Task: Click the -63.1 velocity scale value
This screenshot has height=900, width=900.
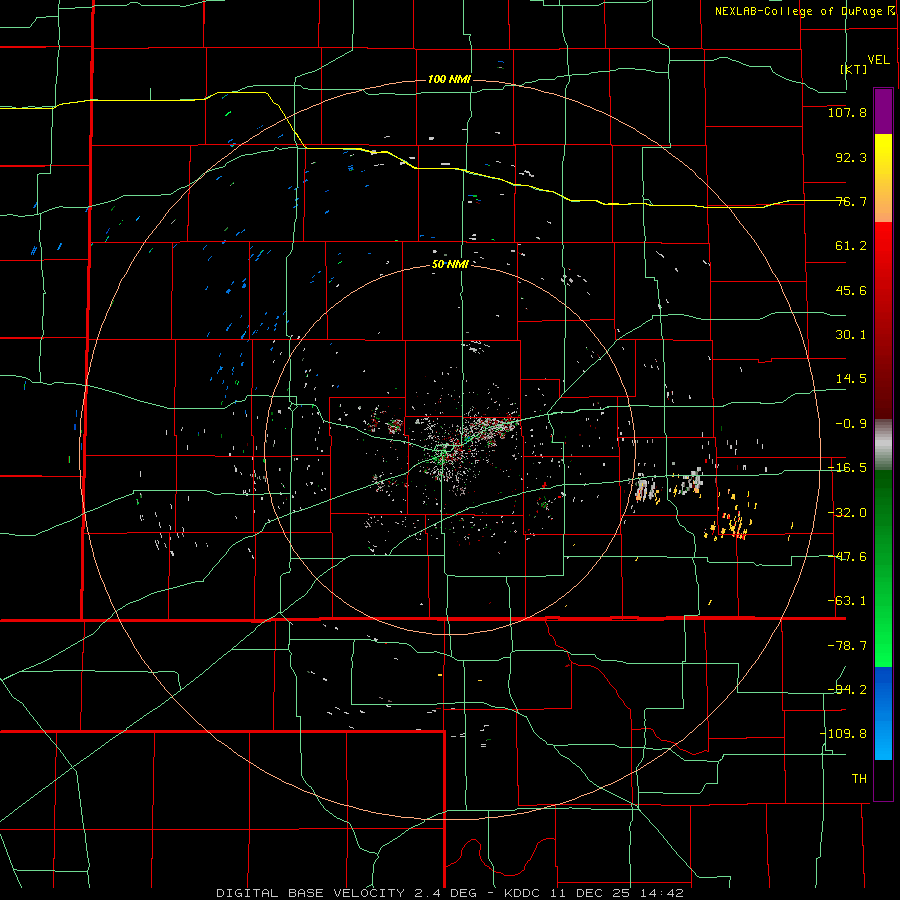Action: (847, 601)
